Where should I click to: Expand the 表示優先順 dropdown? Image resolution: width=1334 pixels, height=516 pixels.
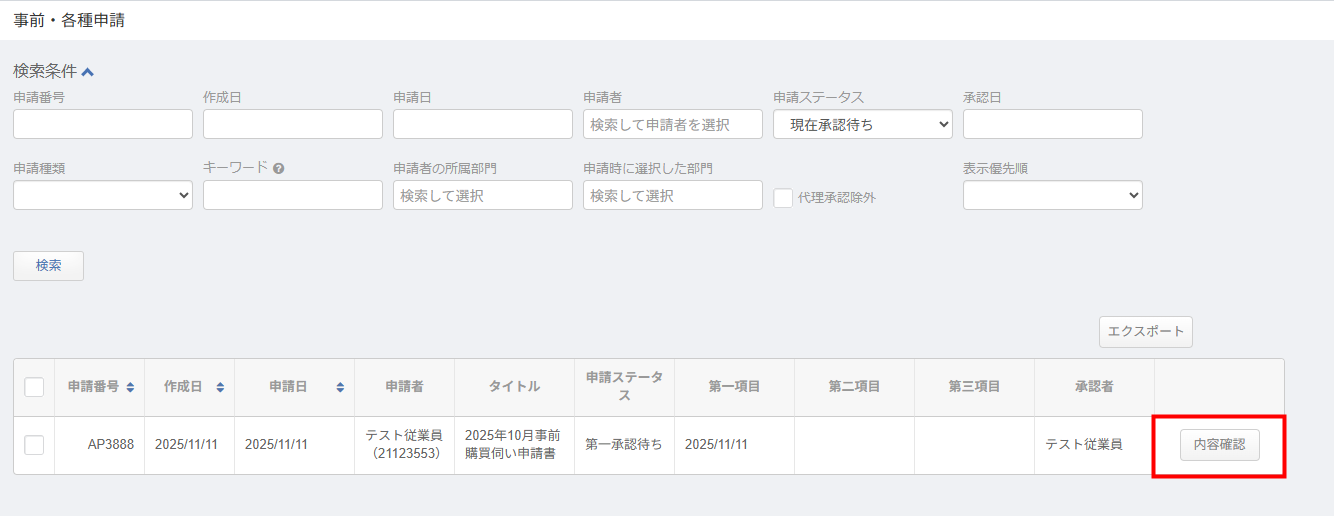(x=1052, y=195)
